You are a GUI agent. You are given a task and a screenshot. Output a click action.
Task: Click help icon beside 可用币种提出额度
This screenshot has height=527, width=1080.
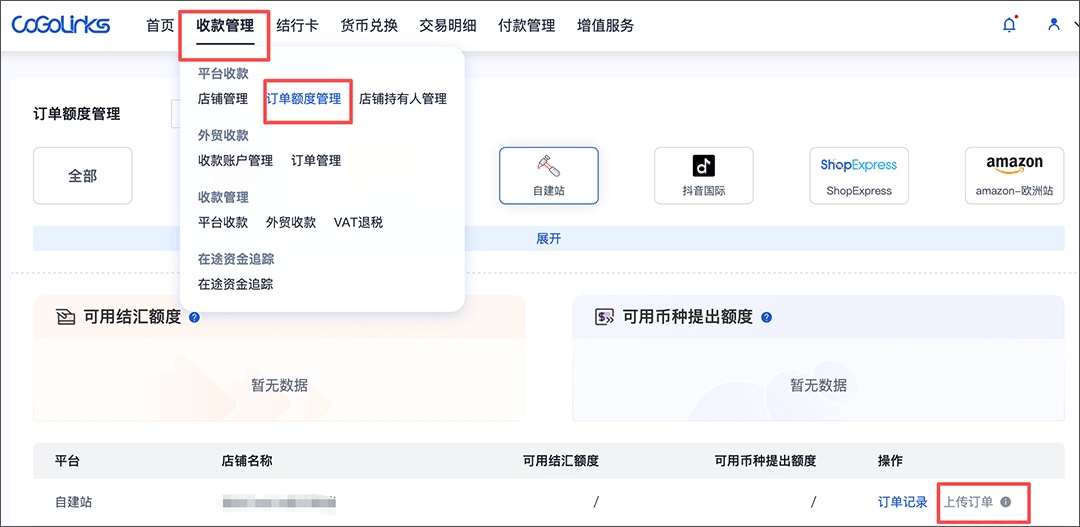click(766, 317)
